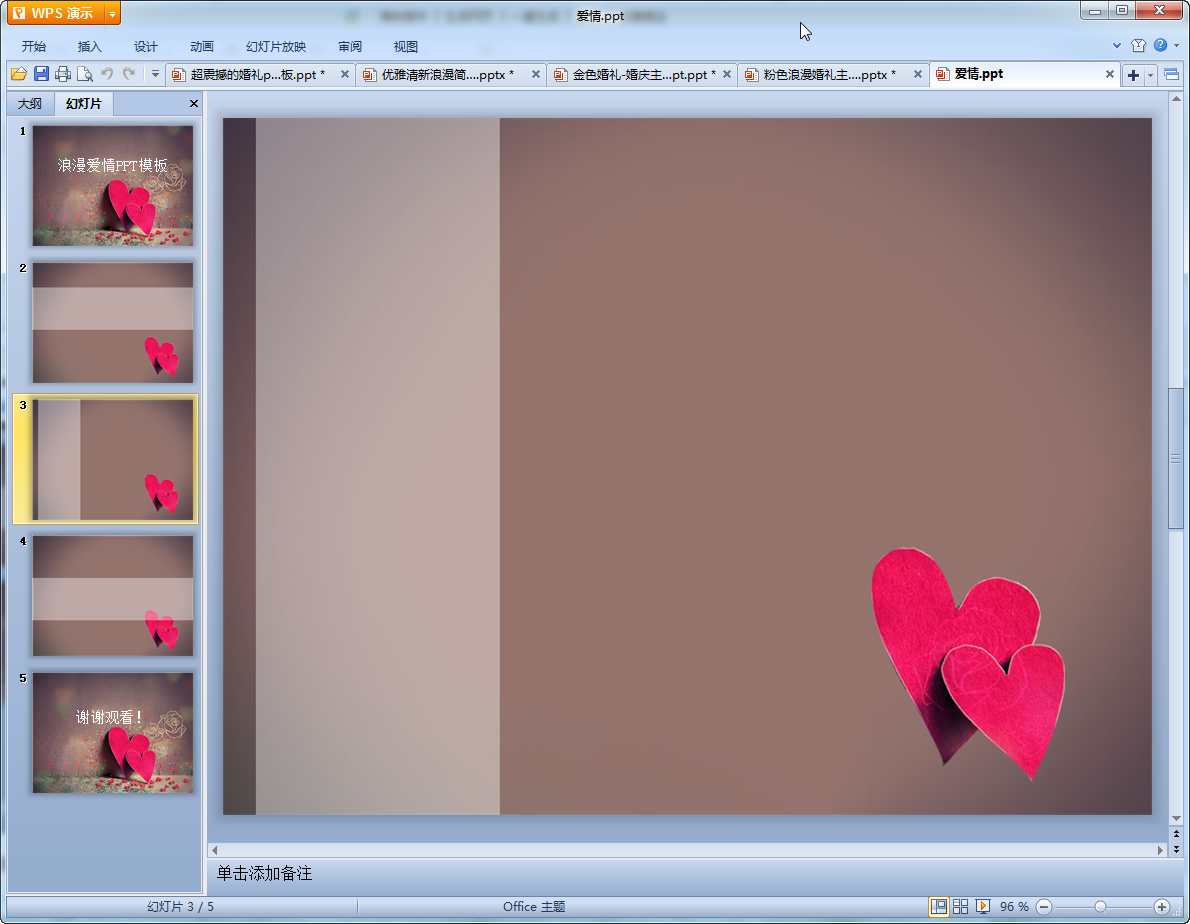Open Print Preview icon
This screenshot has height=924, width=1190.
85,74
